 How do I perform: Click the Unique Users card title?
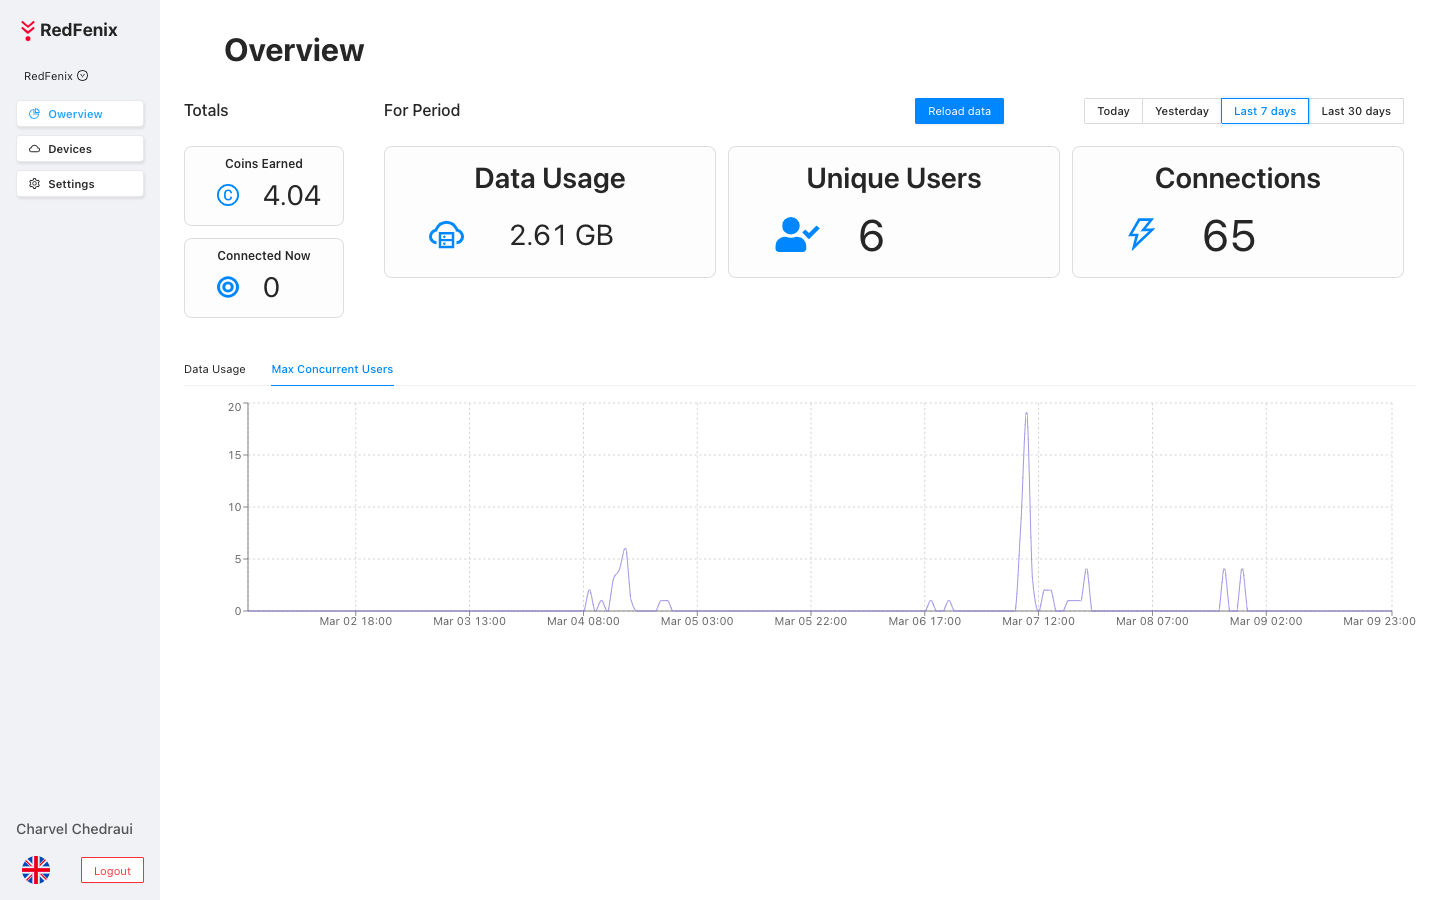pos(894,178)
